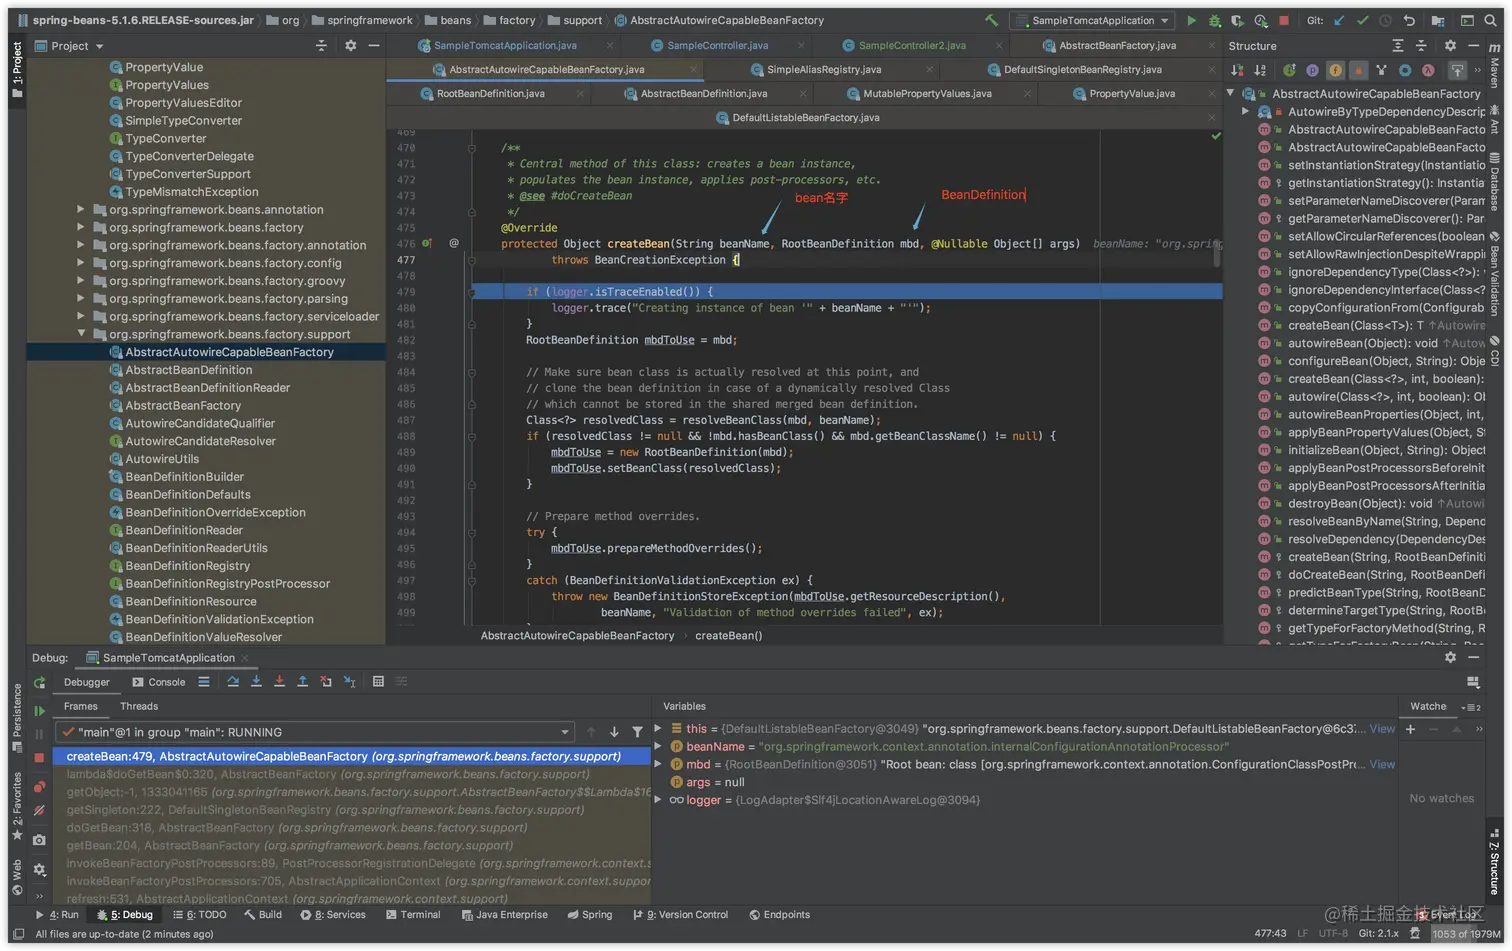
Task: Expand org.springframework.beans.factory.config package
Action: point(81,263)
